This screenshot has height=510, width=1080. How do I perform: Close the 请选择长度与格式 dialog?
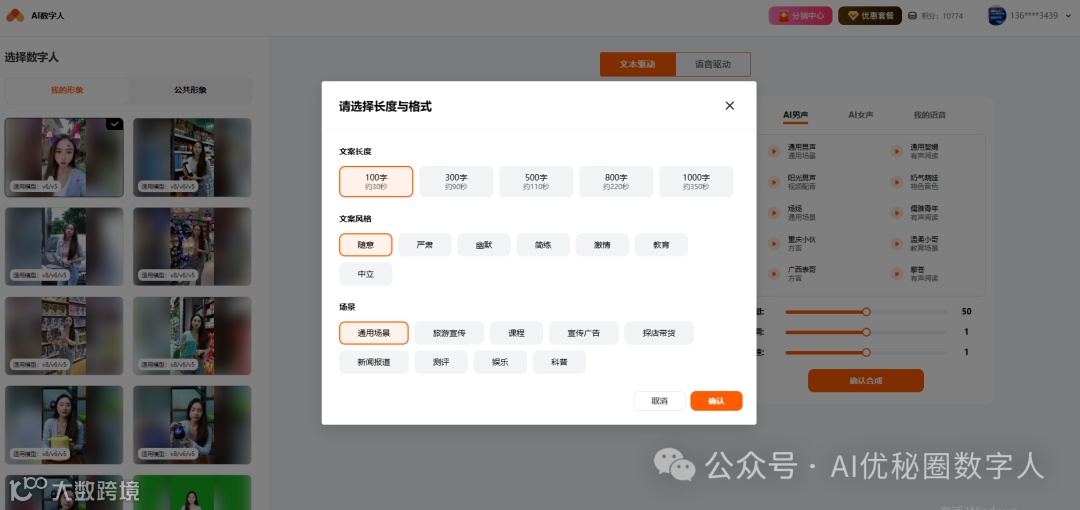tap(729, 105)
